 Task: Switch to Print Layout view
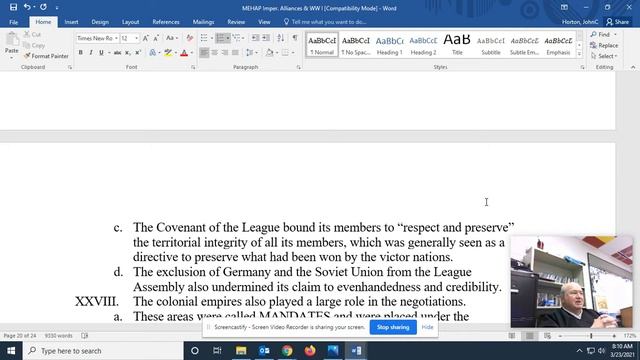click(529, 336)
